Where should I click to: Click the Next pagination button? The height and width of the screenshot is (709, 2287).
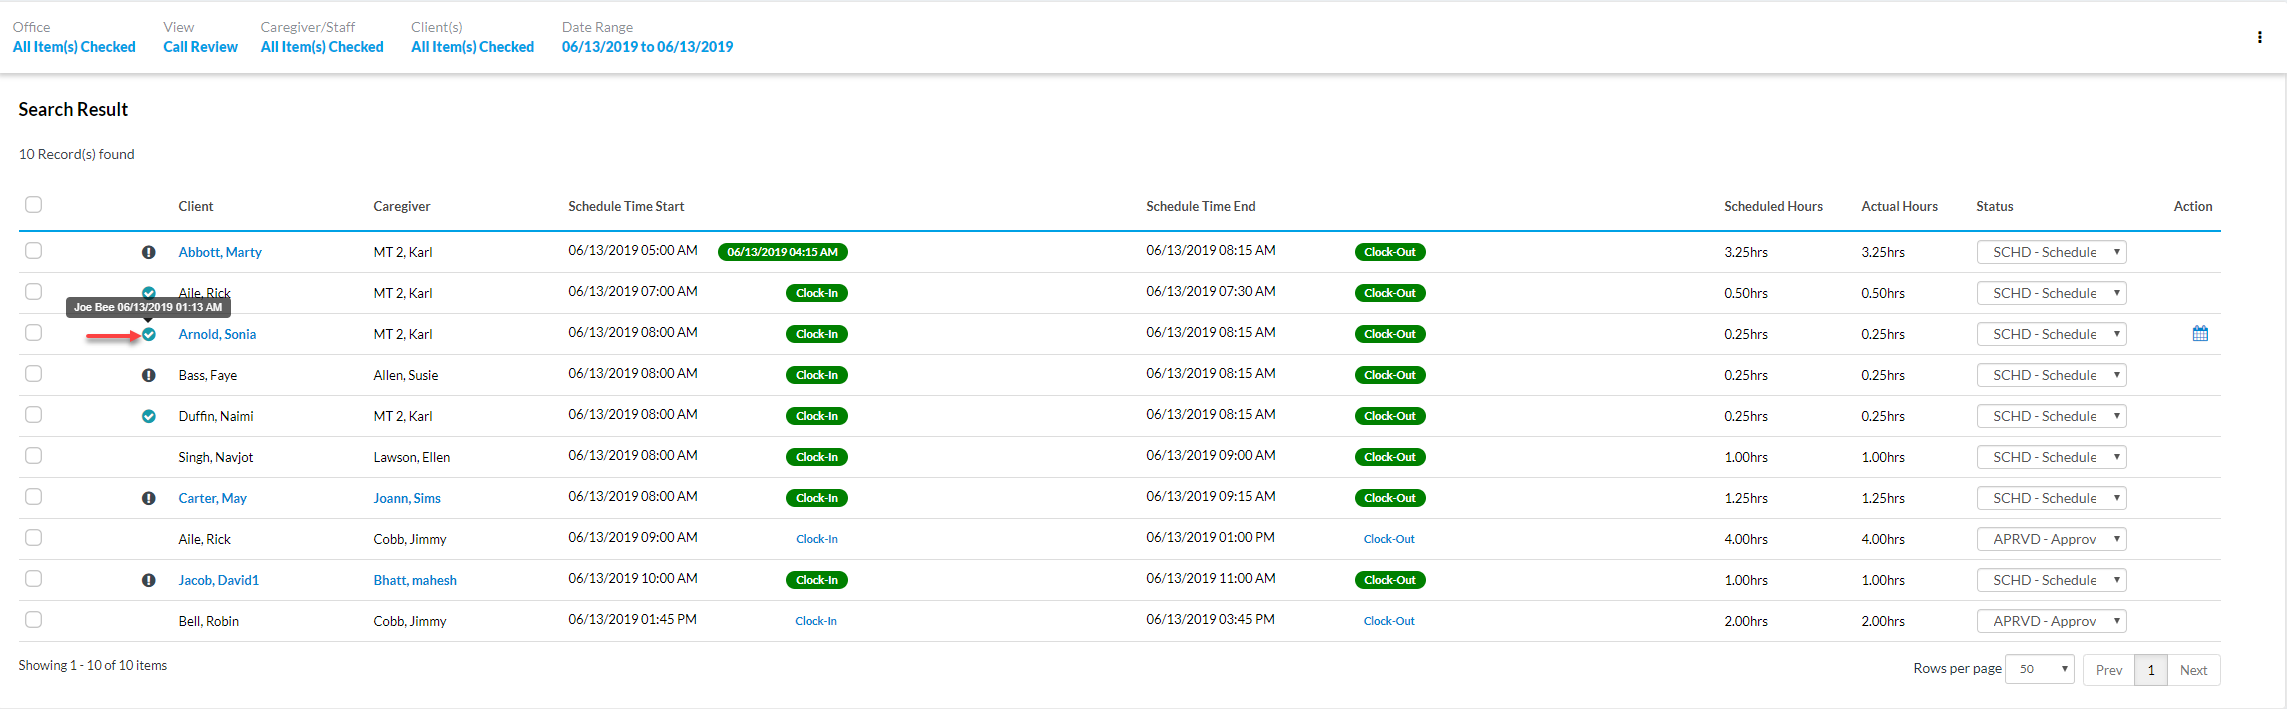point(2193,670)
